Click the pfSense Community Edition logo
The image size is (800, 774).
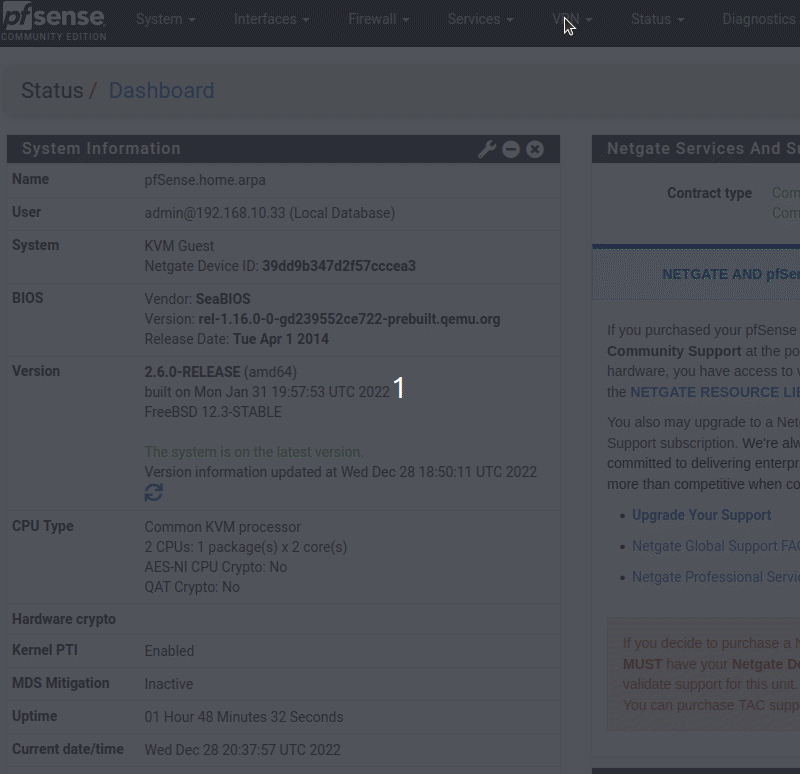click(x=55, y=22)
